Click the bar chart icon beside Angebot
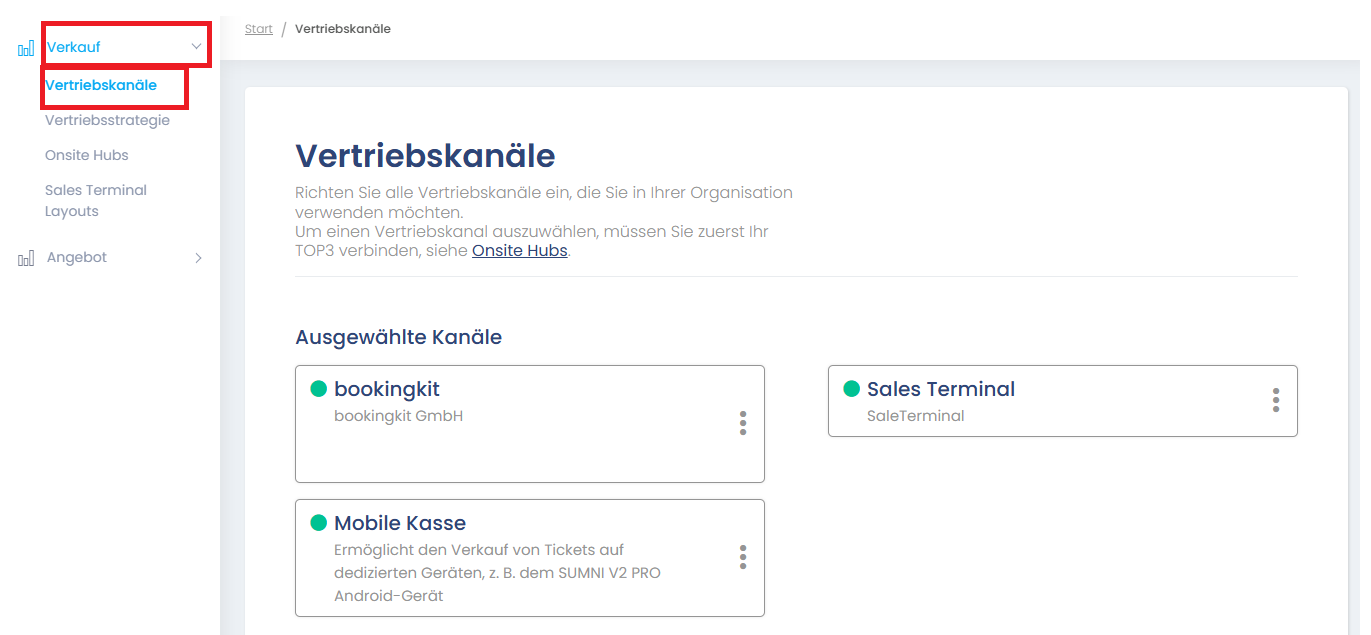Viewport: 1371px width, 635px height. pyautogui.click(x=26, y=258)
